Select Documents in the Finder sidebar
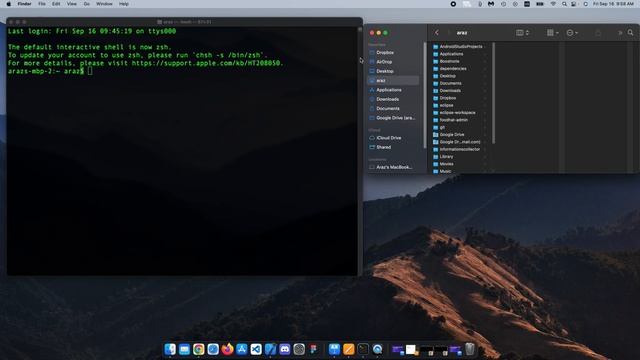Screen dimensions: 640x360 (x=393, y=109)
